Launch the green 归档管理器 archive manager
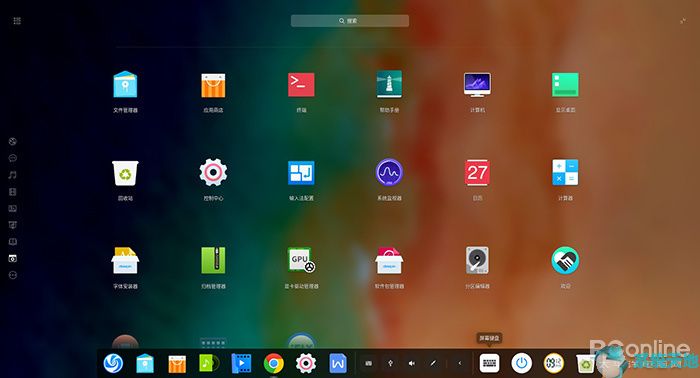This screenshot has height=378, width=700. 213,260
